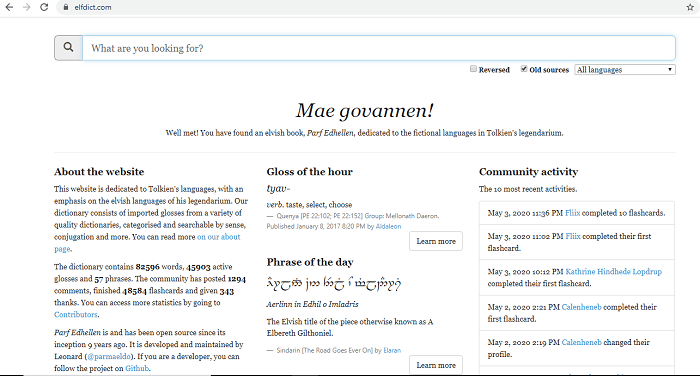Click the browser forward arrow
Screen dimensions: 700x376
click(26, 7)
